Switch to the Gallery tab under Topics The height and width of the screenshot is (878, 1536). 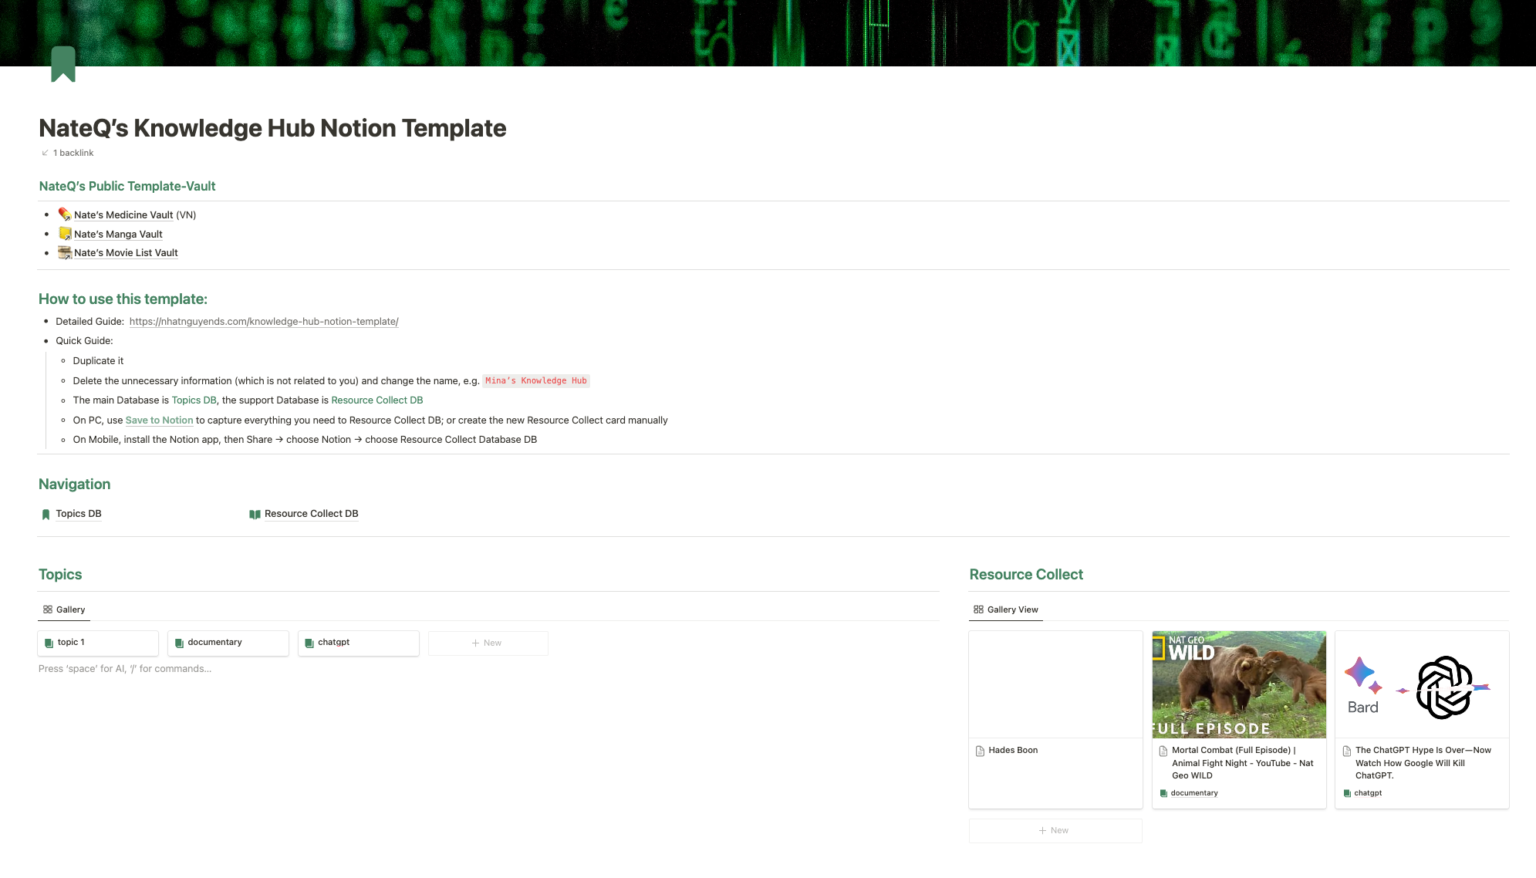70,609
